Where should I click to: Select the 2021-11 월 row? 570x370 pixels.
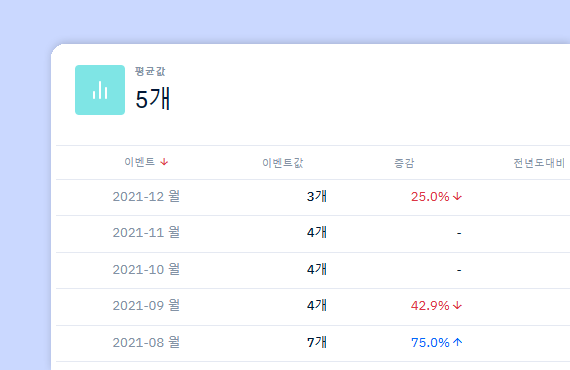point(313,233)
